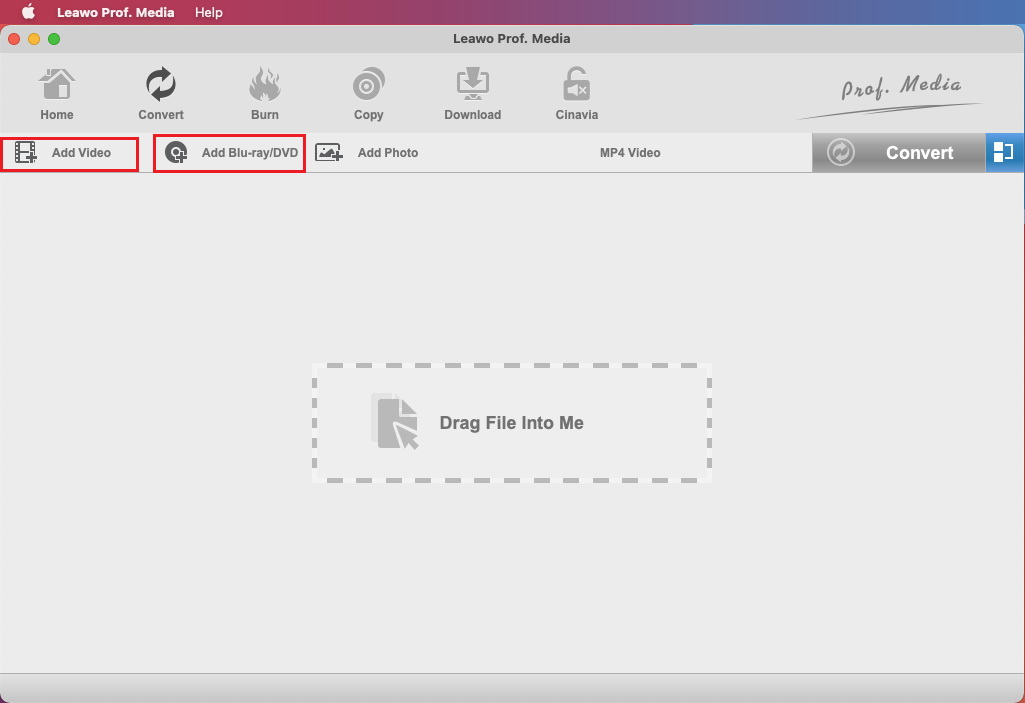
Task: Click Add Blu-ray/DVD button
Action: pos(229,154)
